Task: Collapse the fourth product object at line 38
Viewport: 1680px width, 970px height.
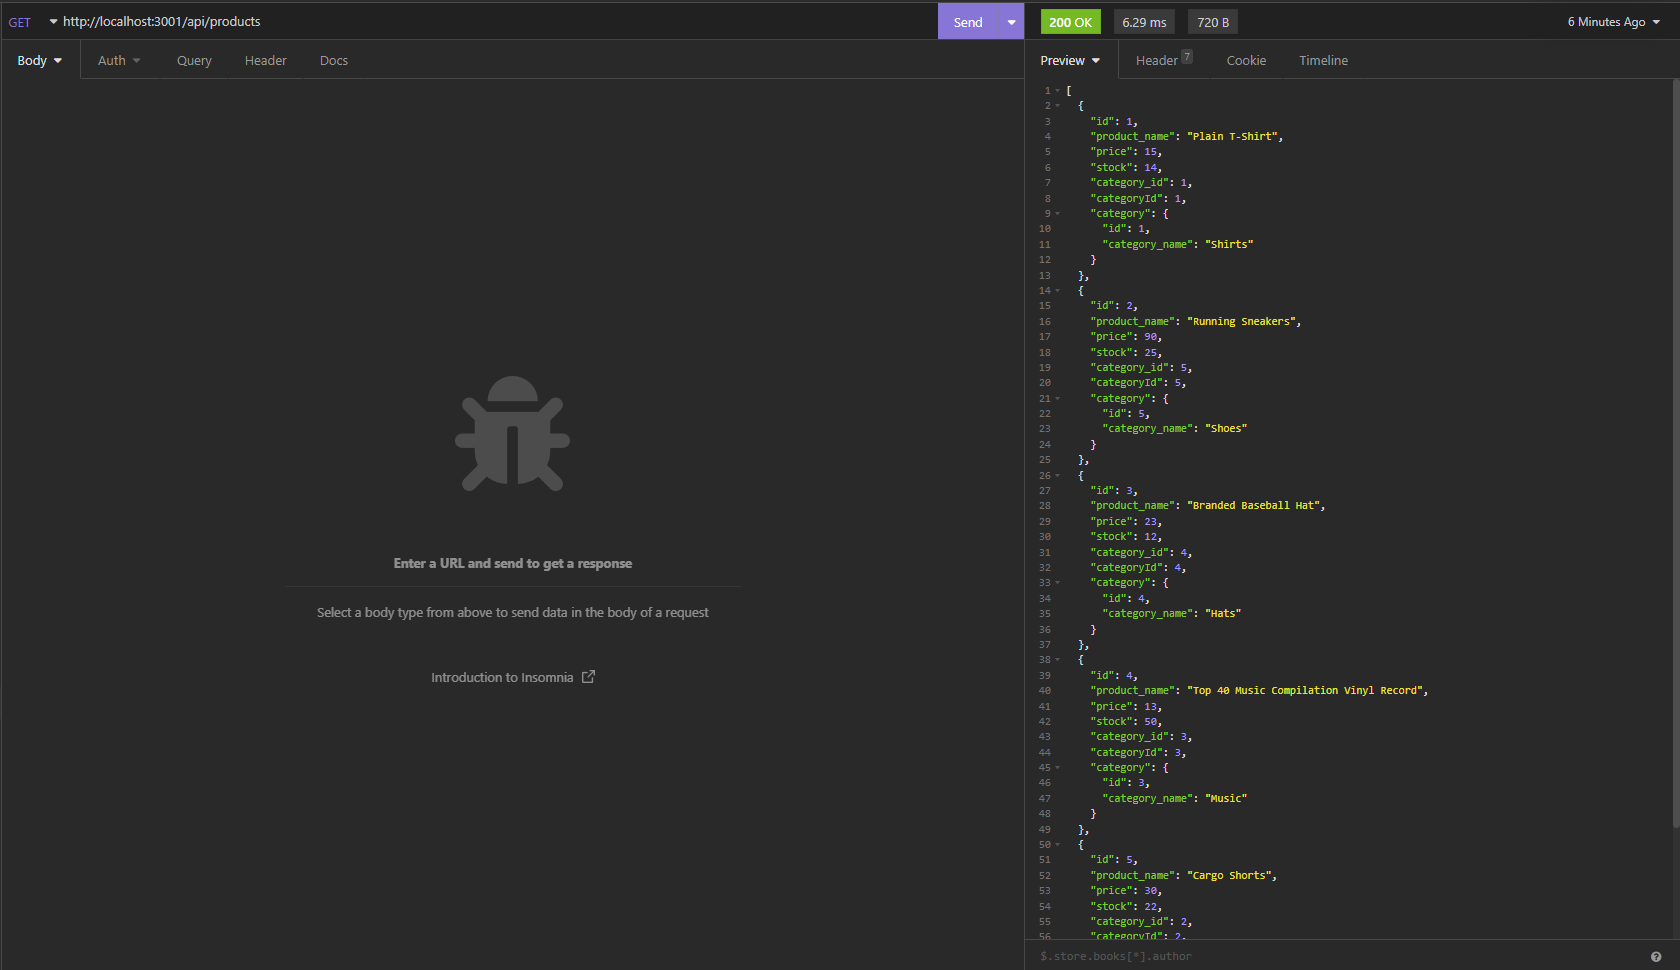Action: (x=1058, y=660)
